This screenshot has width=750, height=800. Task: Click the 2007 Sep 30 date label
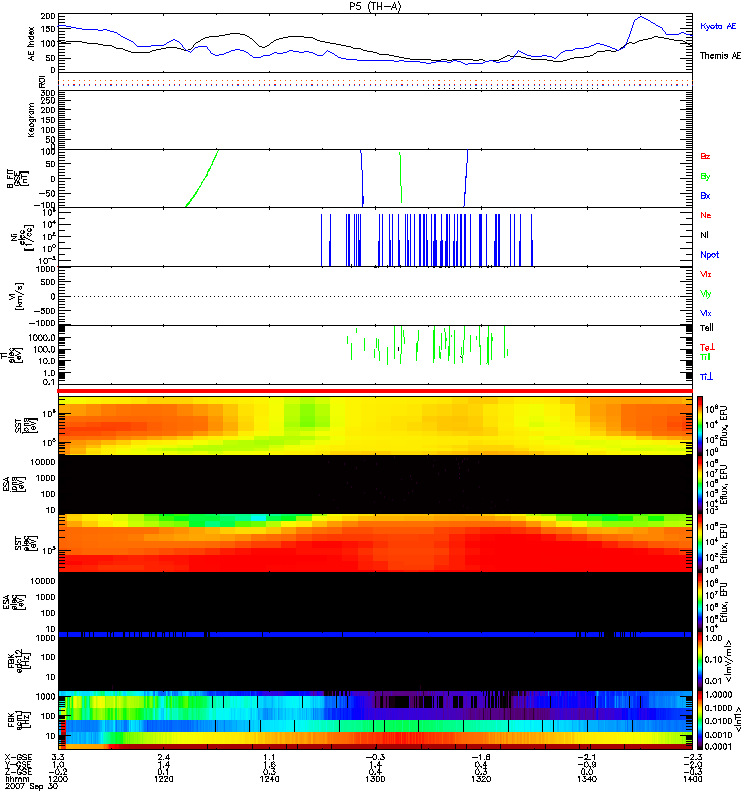[x=32, y=786]
